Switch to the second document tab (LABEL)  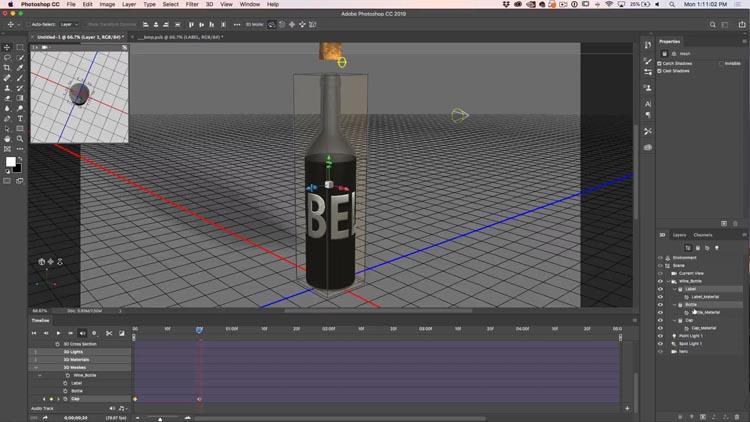coord(181,37)
